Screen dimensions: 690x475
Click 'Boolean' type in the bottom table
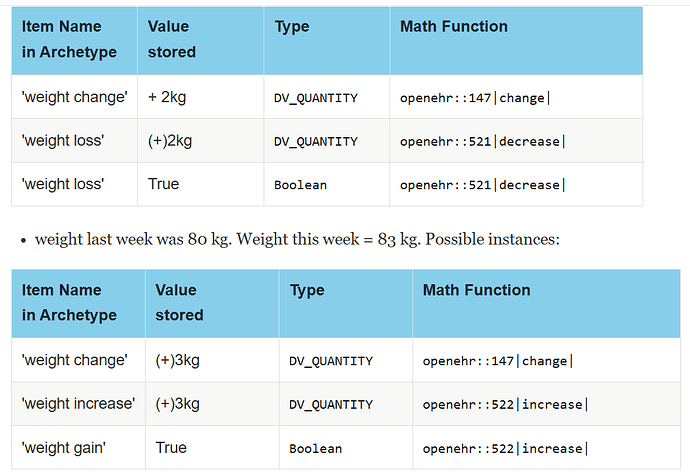click(x=316, y=449)
